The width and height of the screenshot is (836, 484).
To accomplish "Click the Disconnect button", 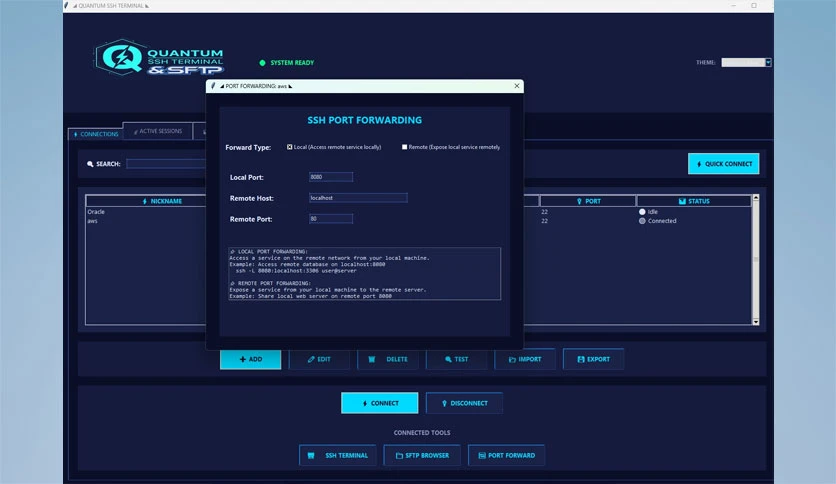I will click(x=464, y=403).
